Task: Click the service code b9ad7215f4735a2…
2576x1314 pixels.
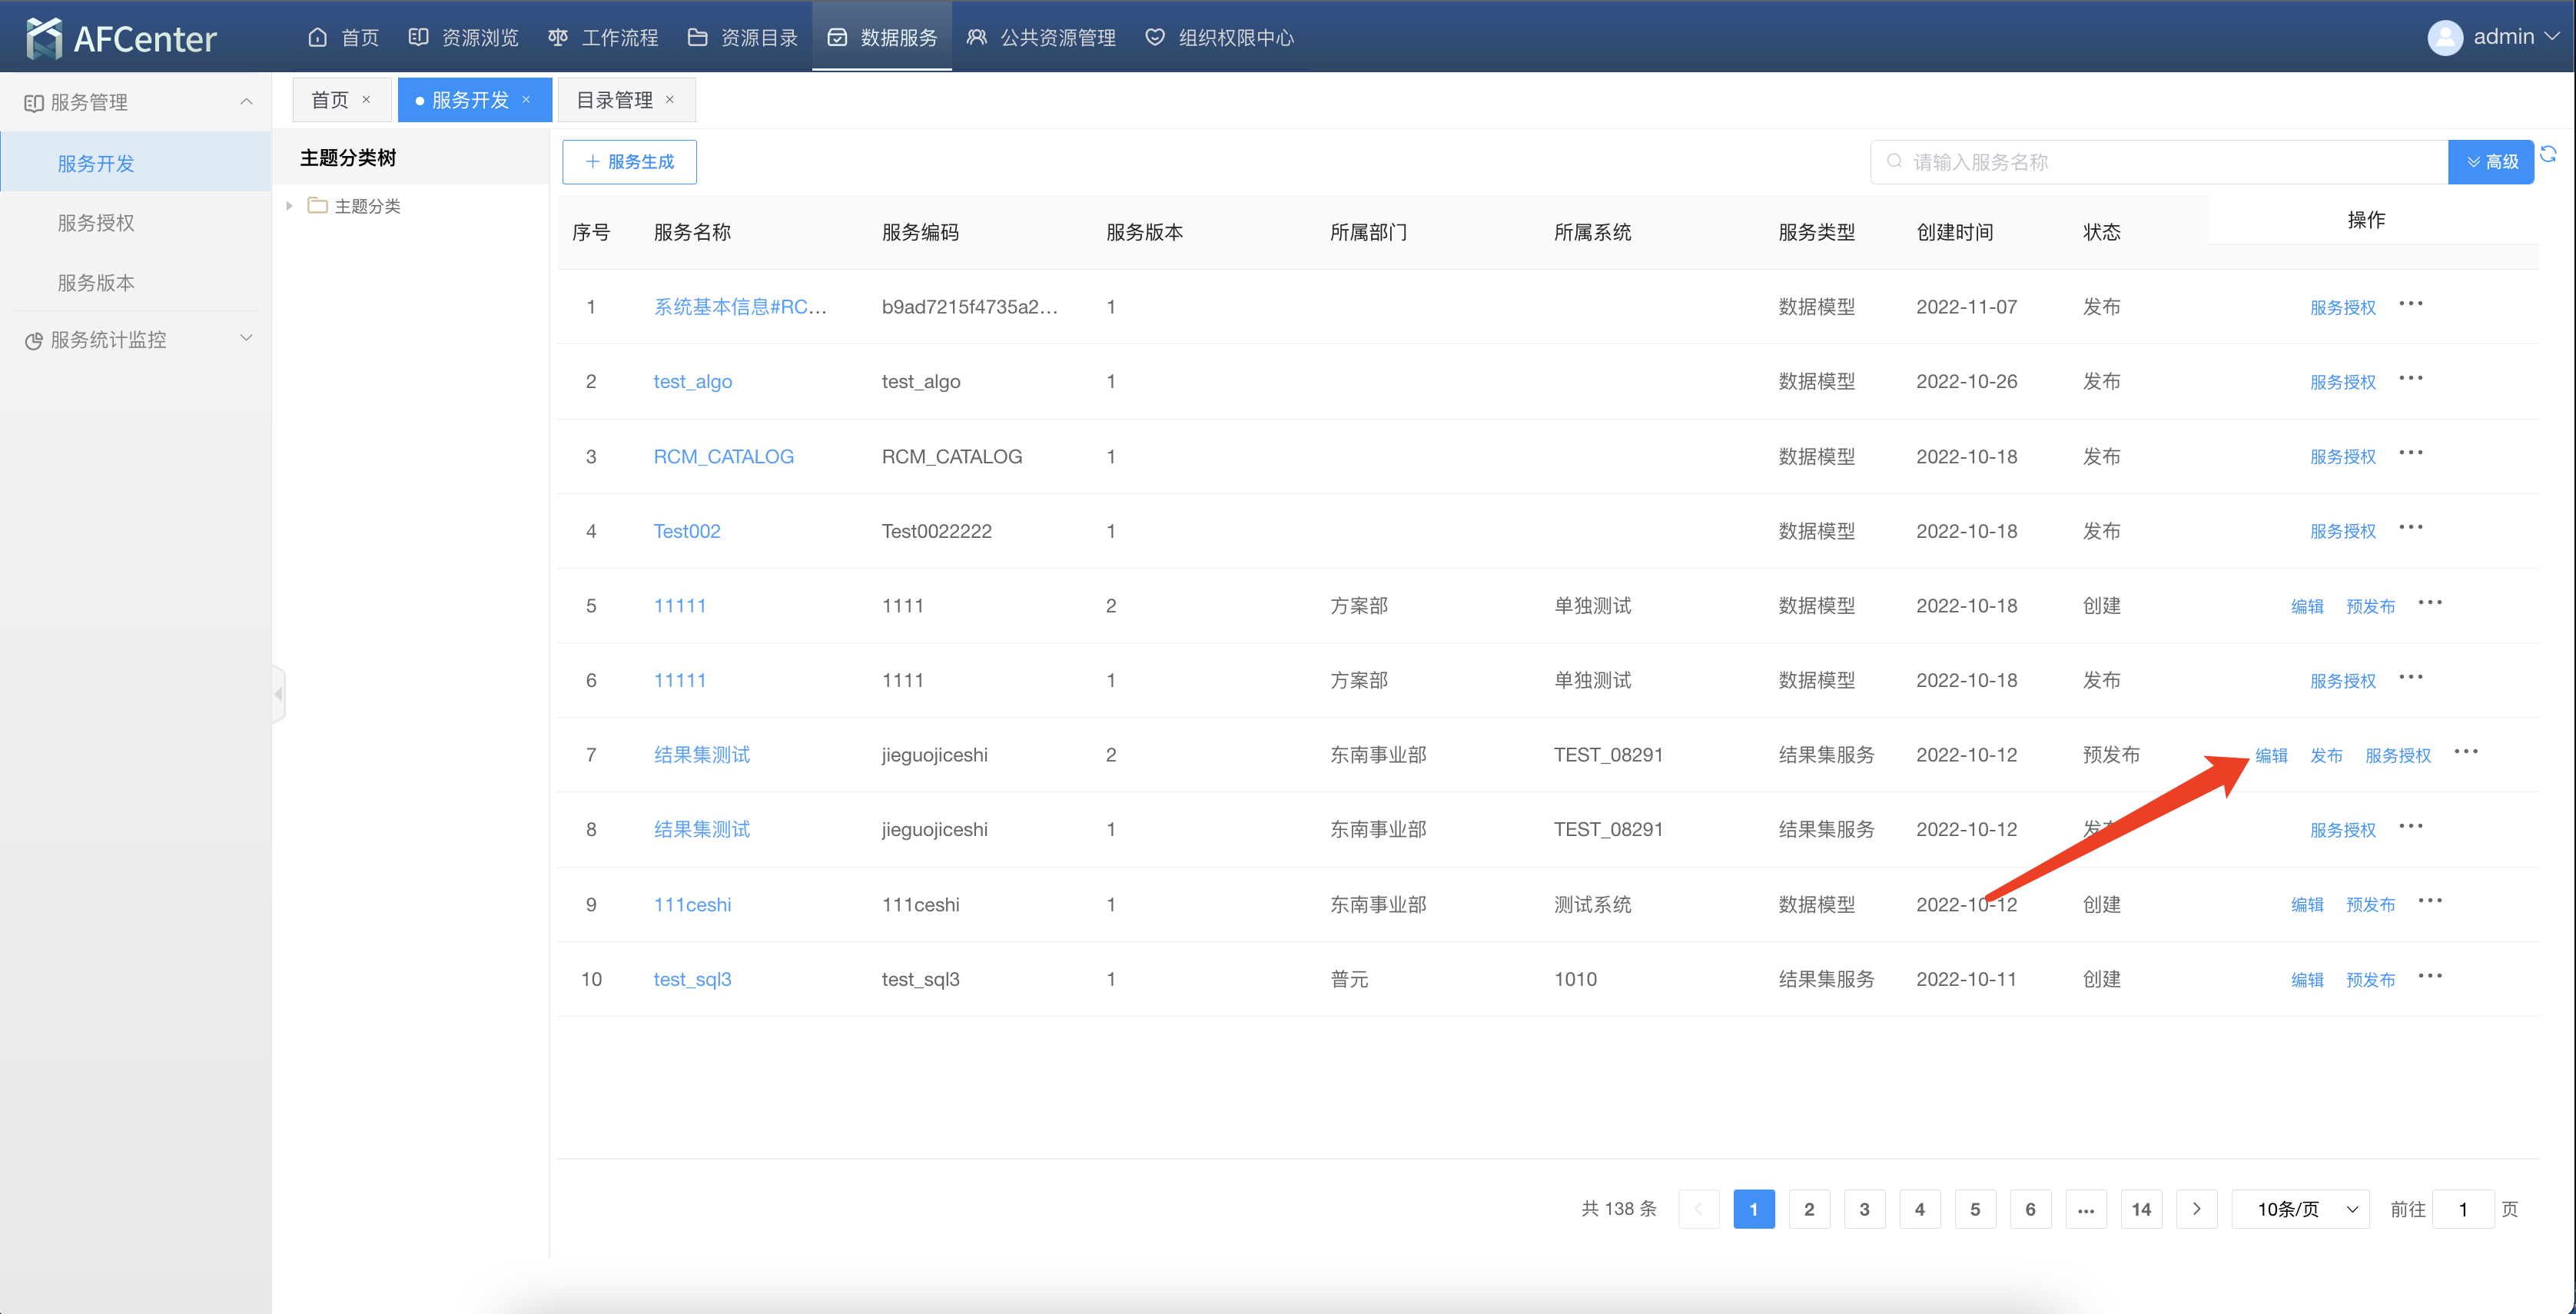Action: pos(969,306)
